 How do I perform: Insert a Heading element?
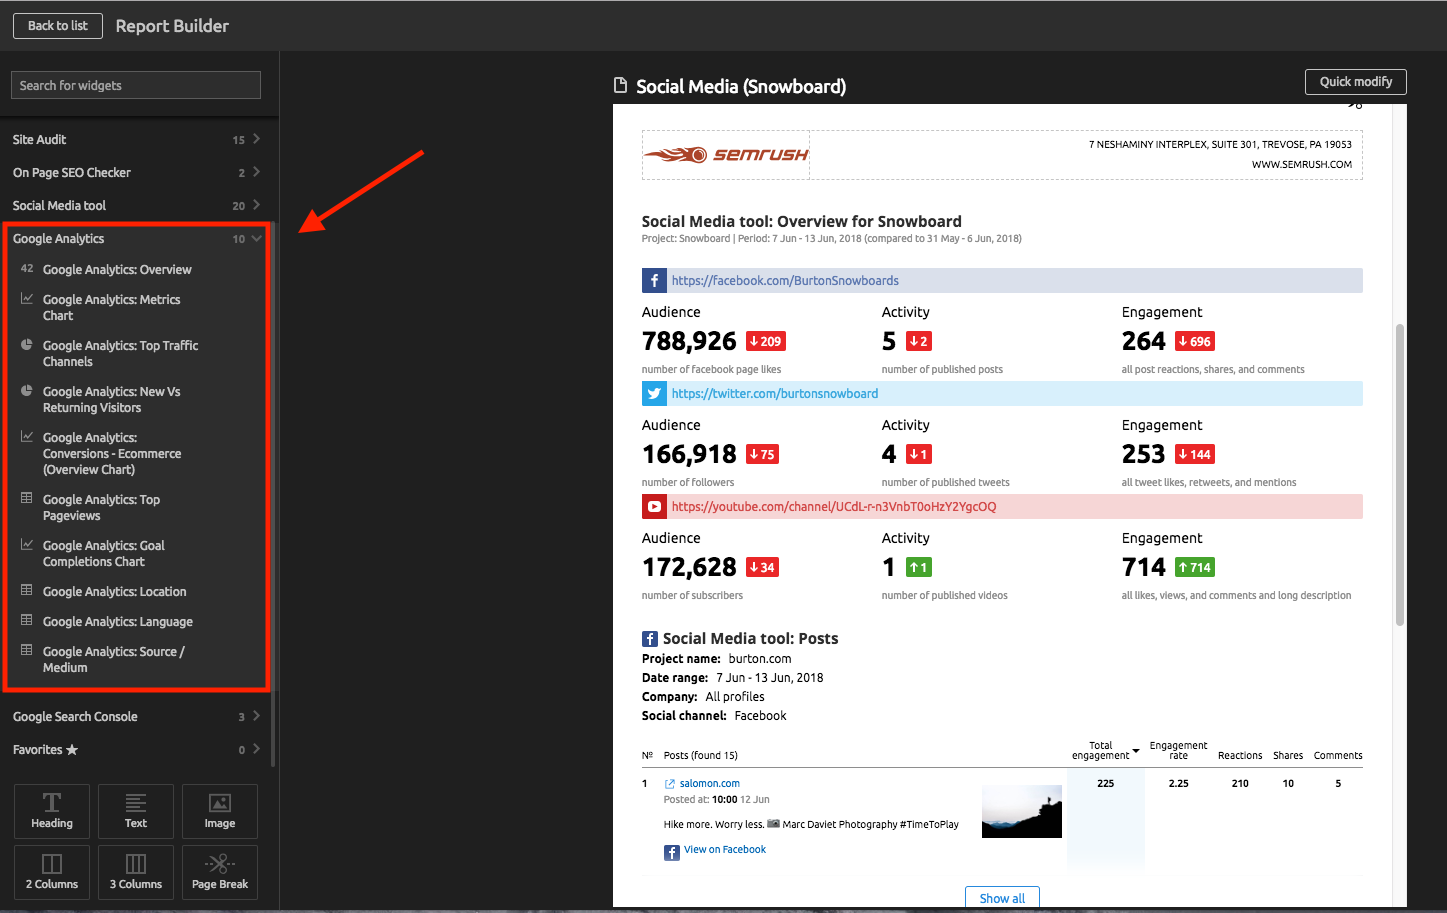point(52,811)
